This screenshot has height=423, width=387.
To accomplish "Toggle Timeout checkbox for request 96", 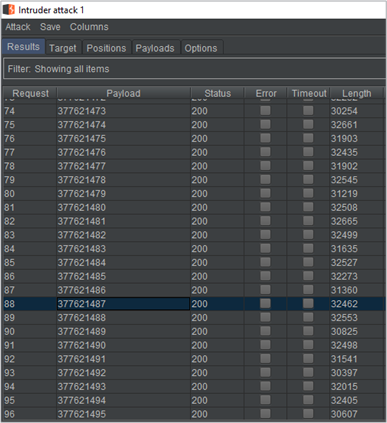I will point(308,414).
